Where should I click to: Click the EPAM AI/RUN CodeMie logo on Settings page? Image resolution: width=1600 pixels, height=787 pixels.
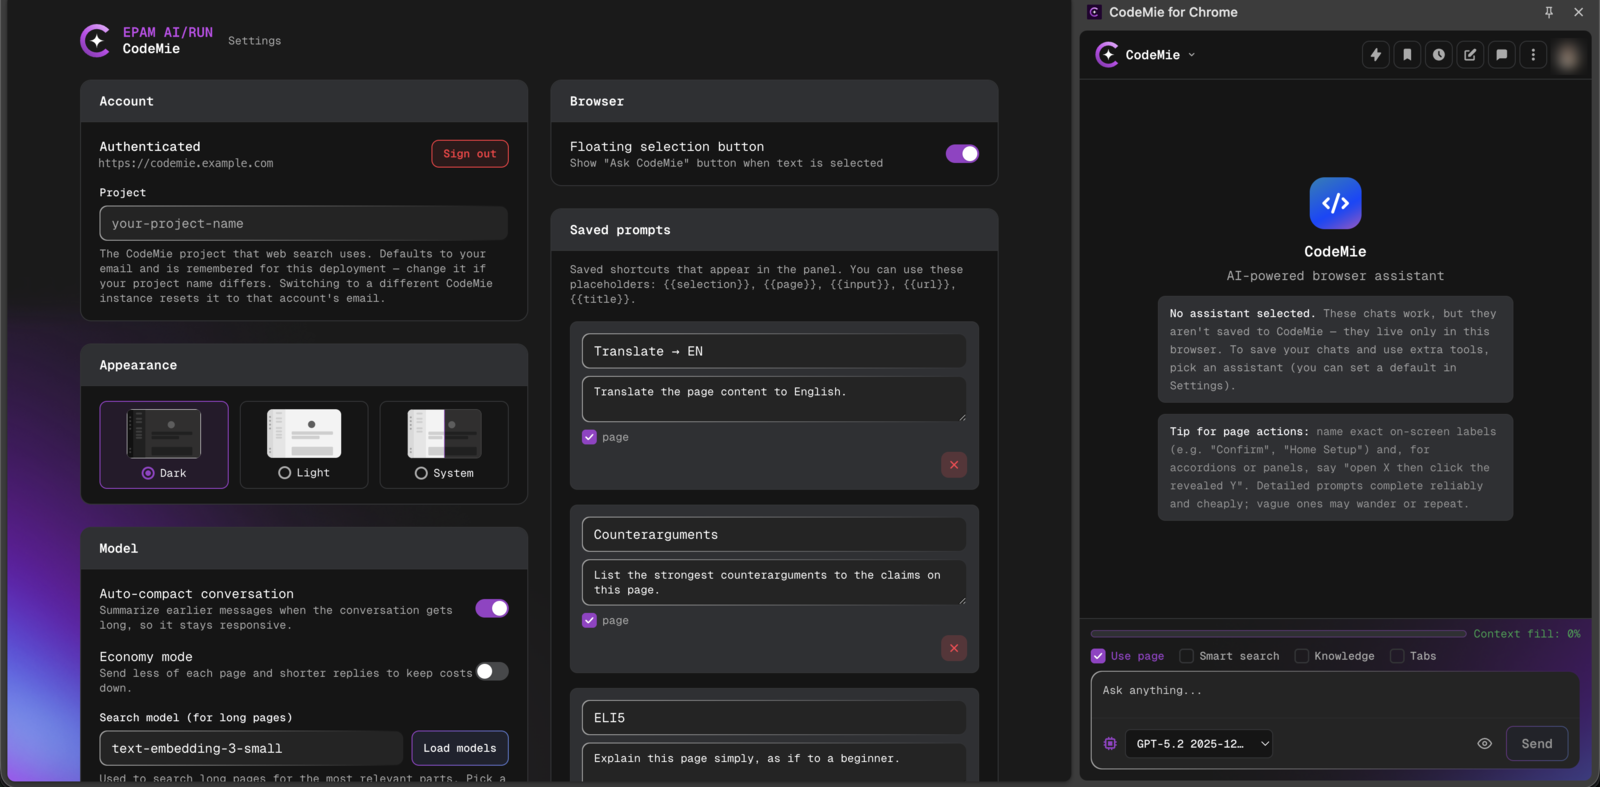click(146, 41)
